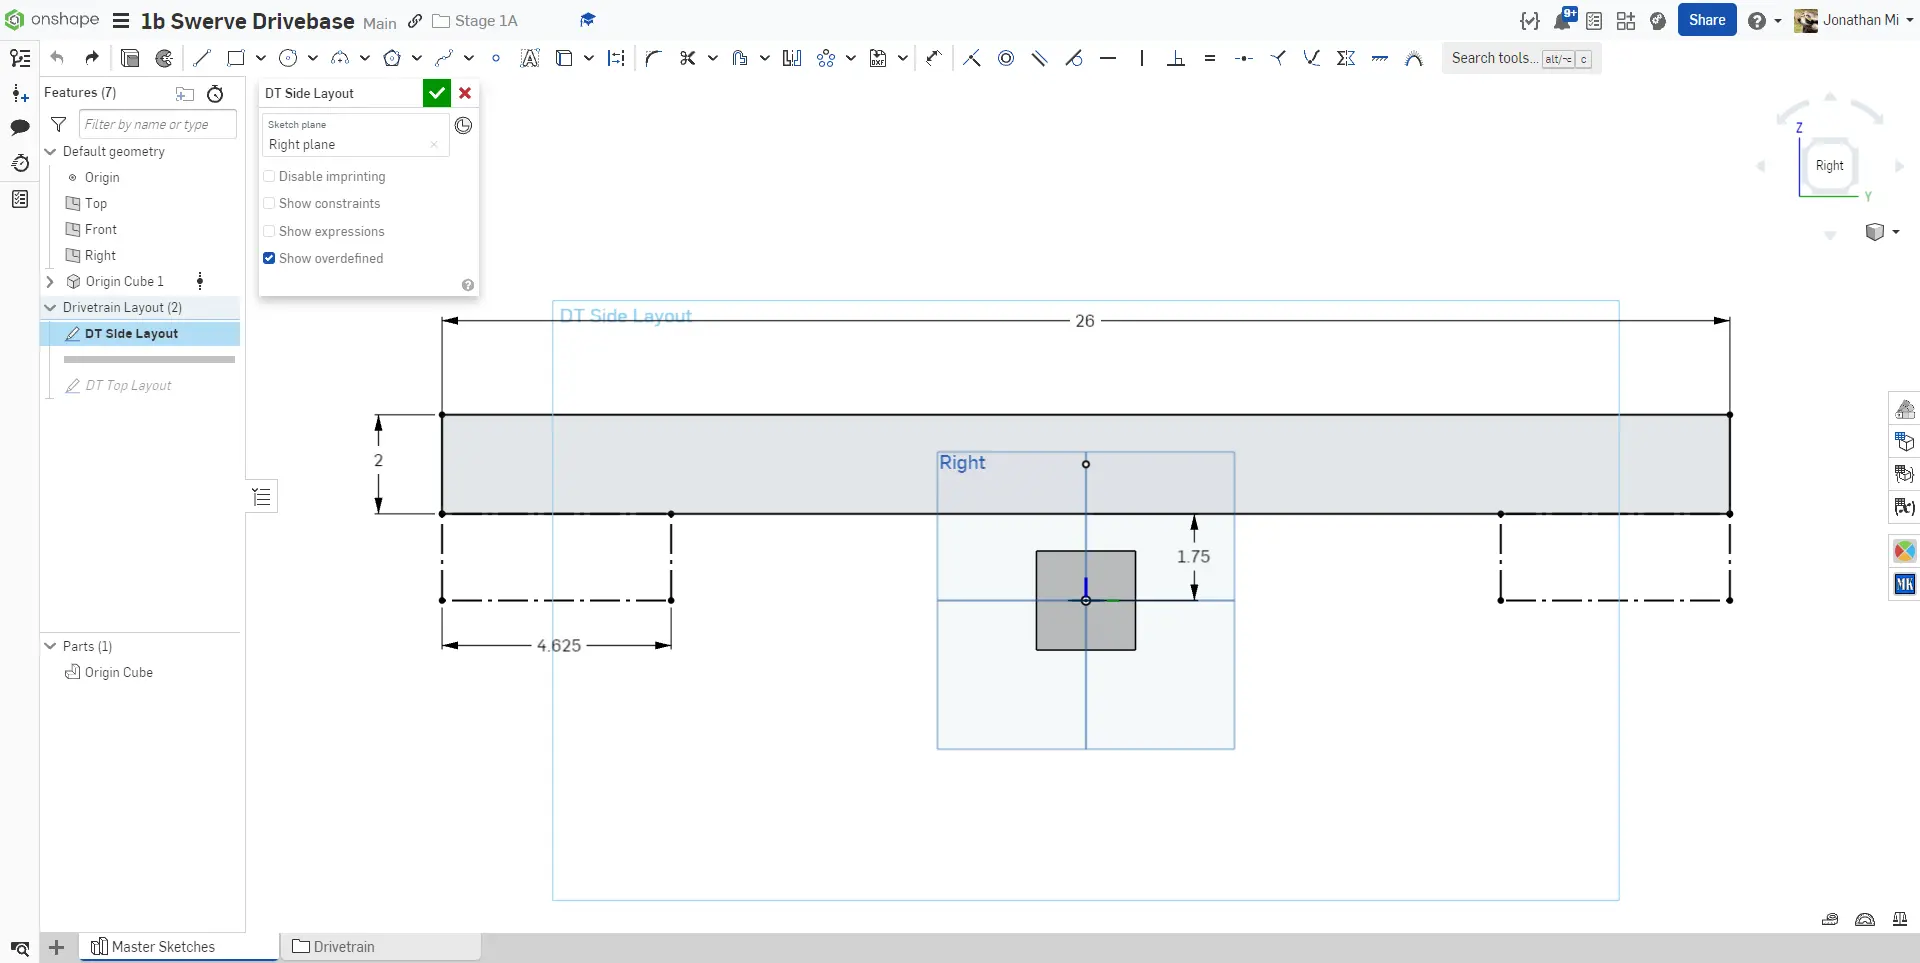Screen dimensions: 1920x963
Task: Select the Line sketch tool
Action: coord(202,58)
